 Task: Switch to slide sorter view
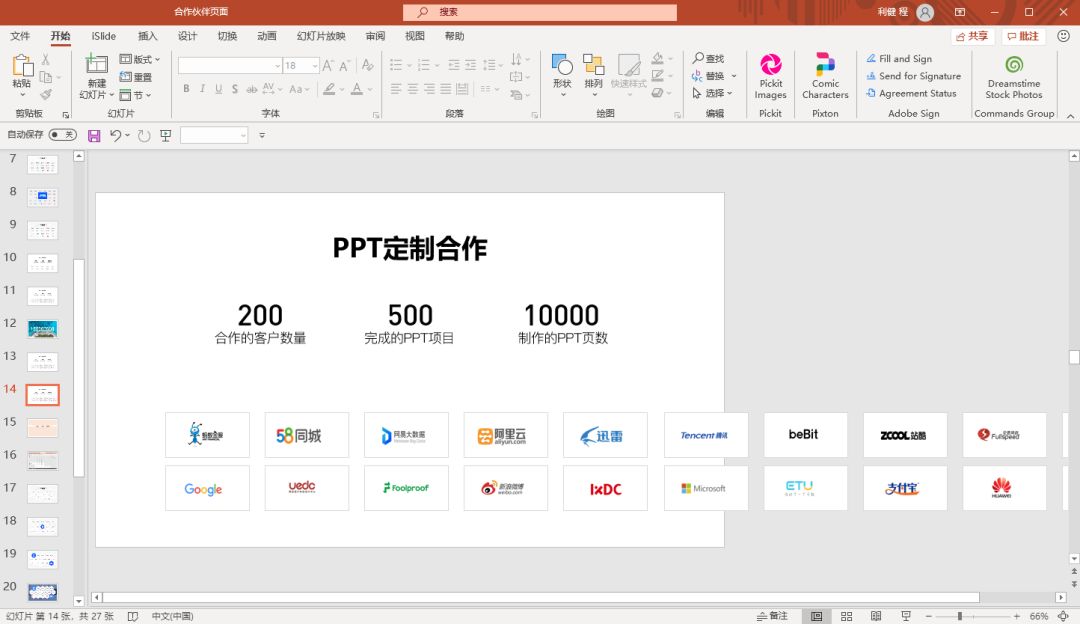tap(846, 616)
